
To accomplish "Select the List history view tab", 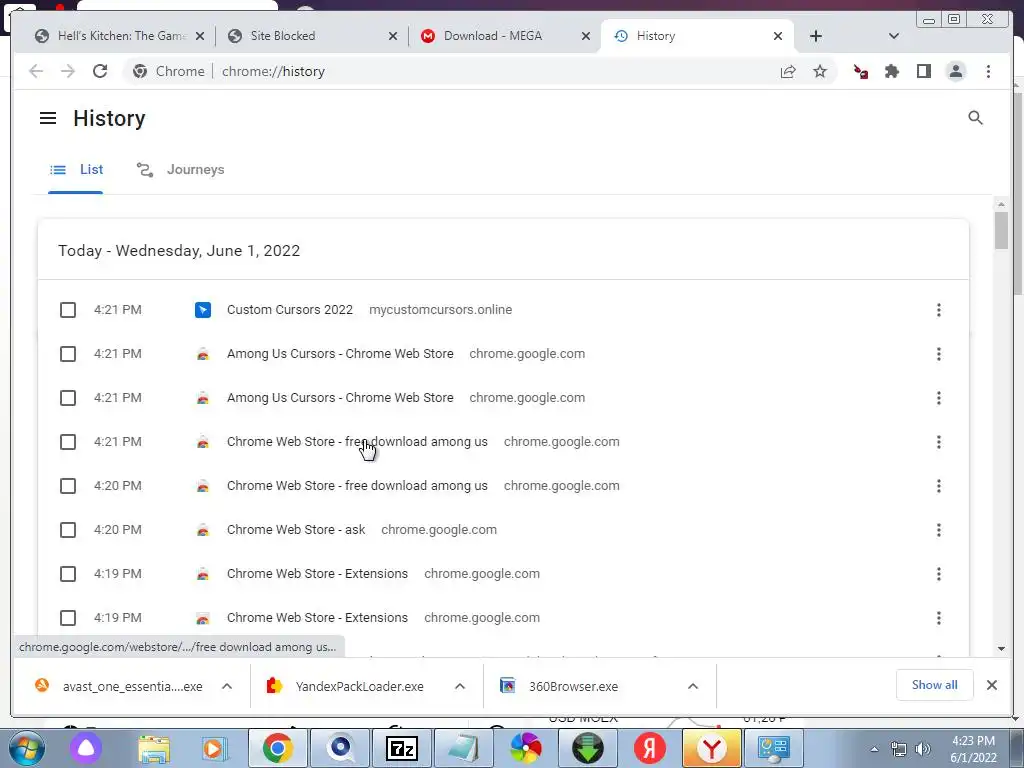I will [76, 170].
